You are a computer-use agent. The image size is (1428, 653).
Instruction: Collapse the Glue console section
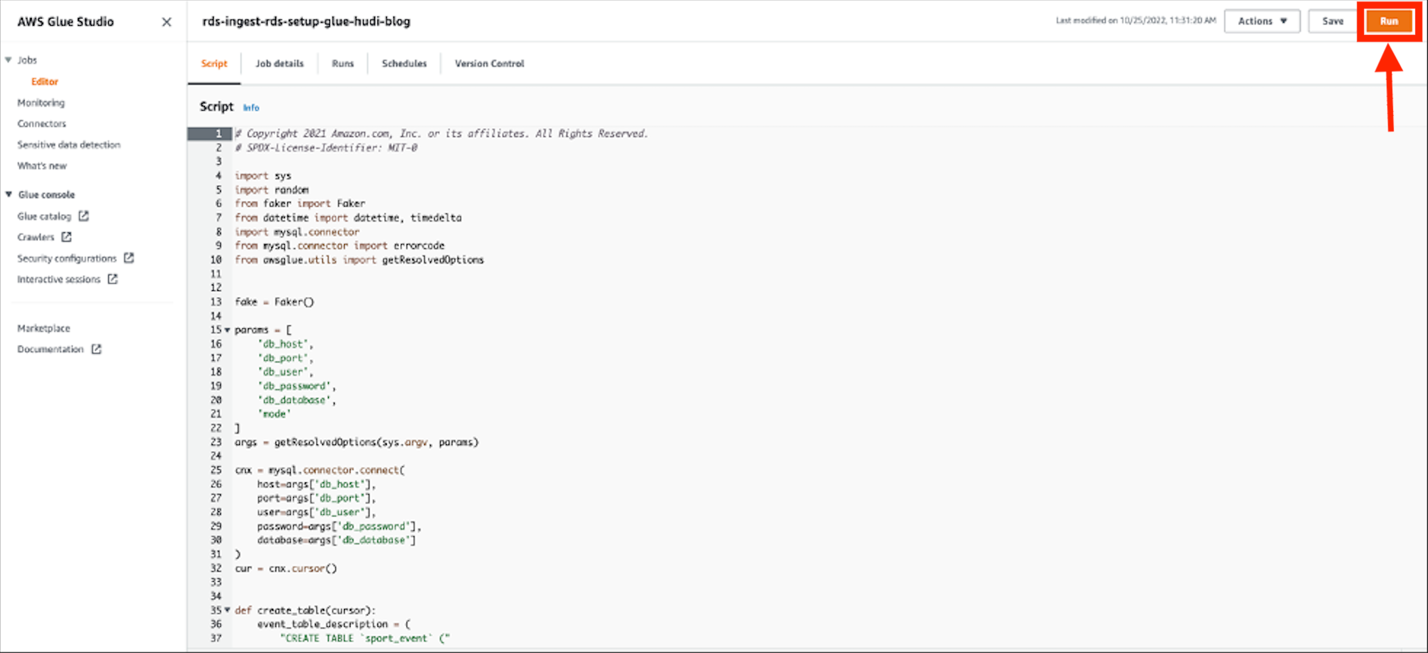pos(9,195)
